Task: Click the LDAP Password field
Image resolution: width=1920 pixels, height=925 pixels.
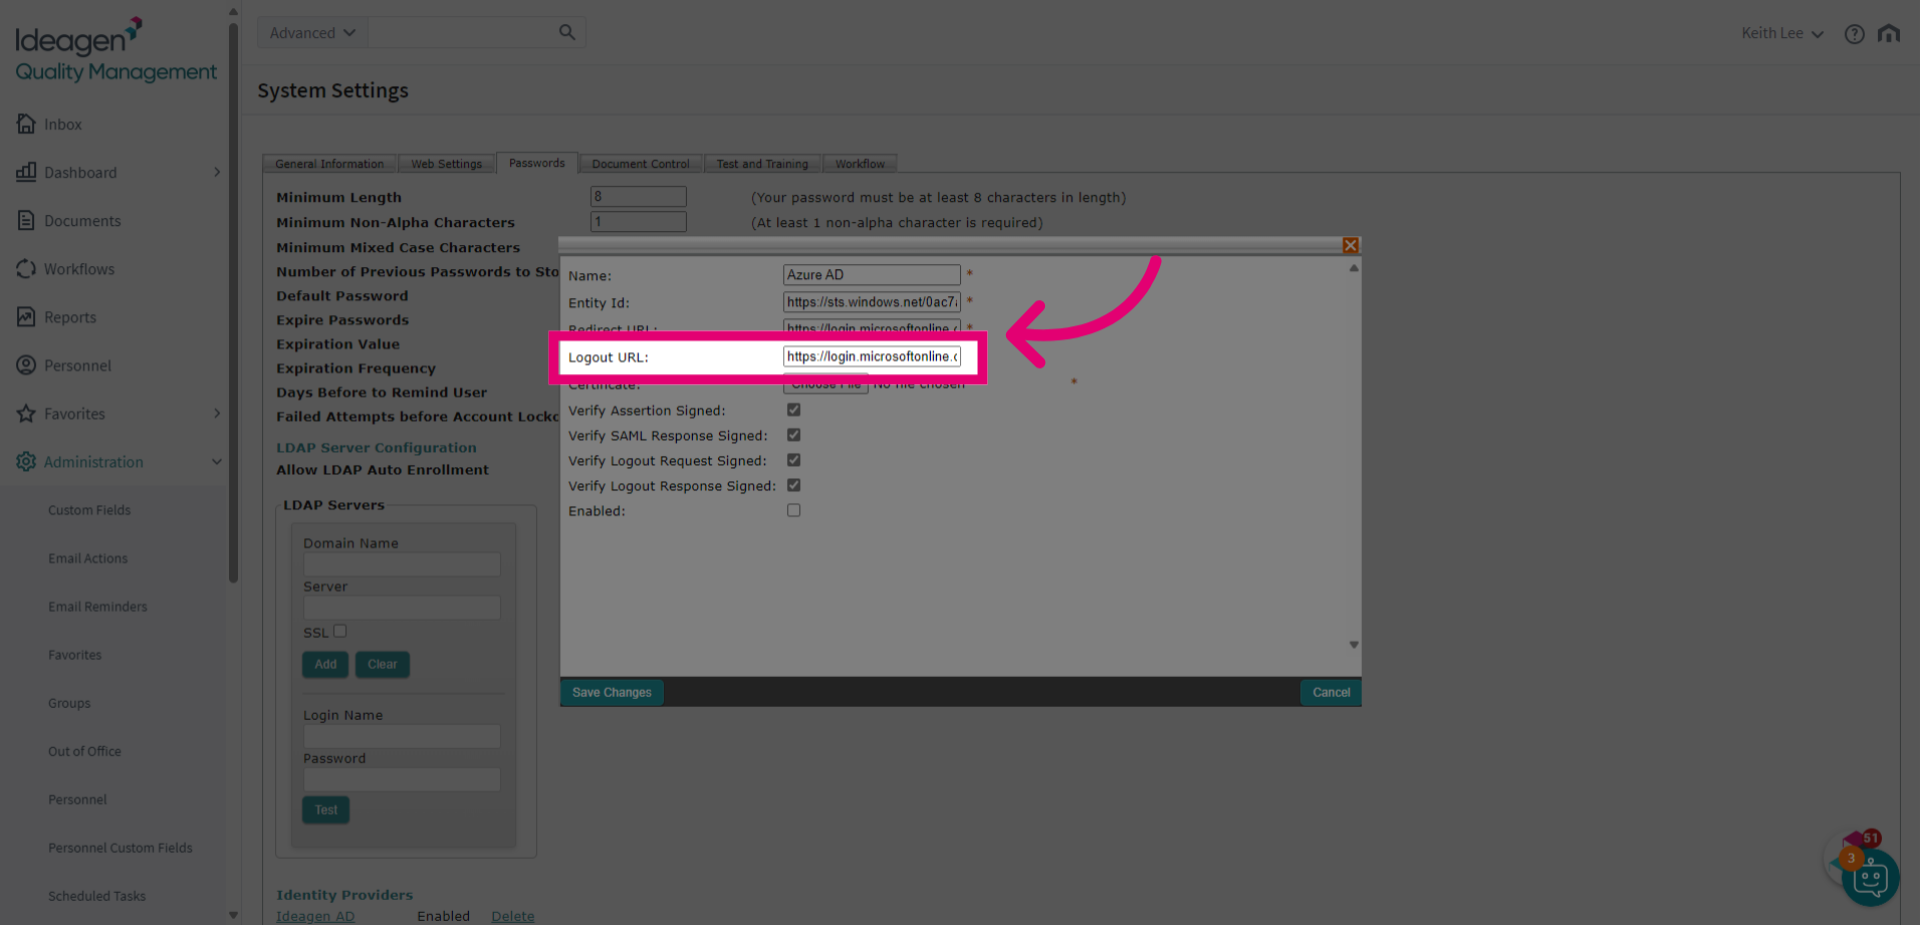Action: [402, 779]
